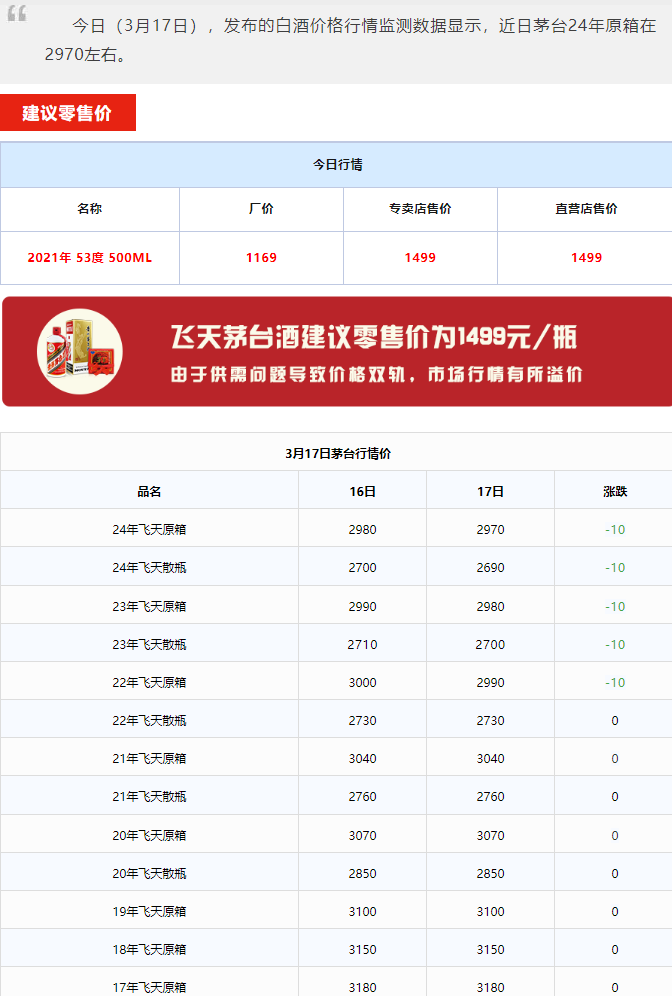
Task: Click the 涨跌 column header
Action: point(615,492)
